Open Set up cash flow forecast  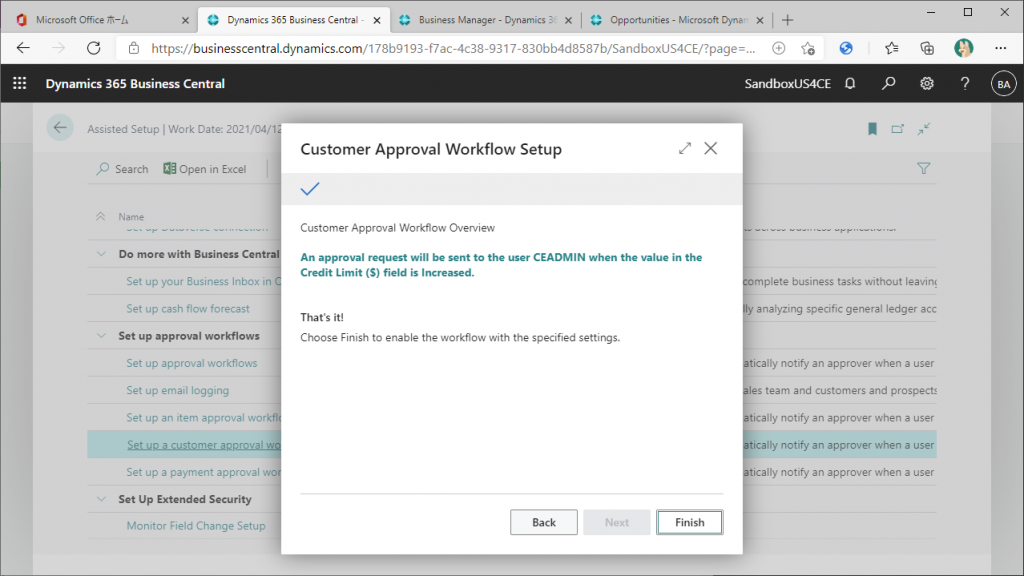click(188, 308)
